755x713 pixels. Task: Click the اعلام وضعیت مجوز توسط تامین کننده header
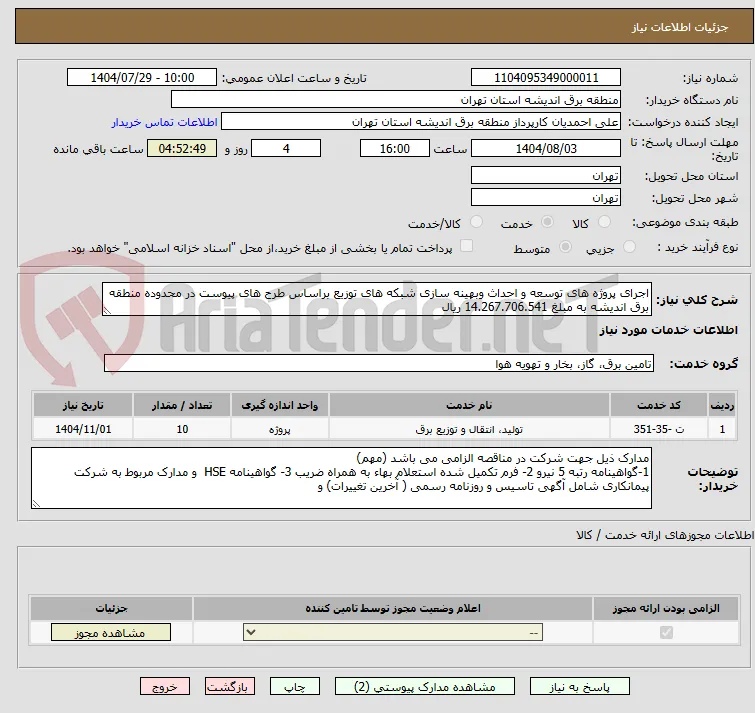click(x=393, y=609)
